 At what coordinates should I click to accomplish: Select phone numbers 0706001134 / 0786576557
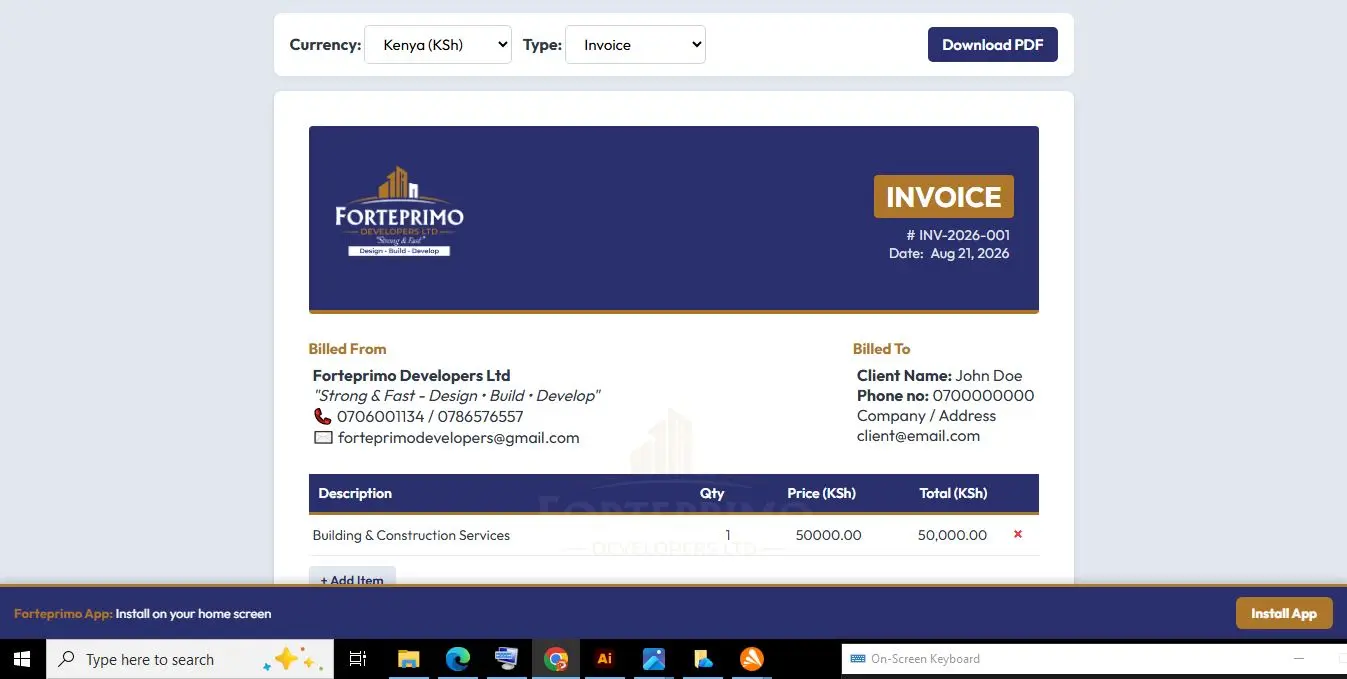tap(430, 417)
